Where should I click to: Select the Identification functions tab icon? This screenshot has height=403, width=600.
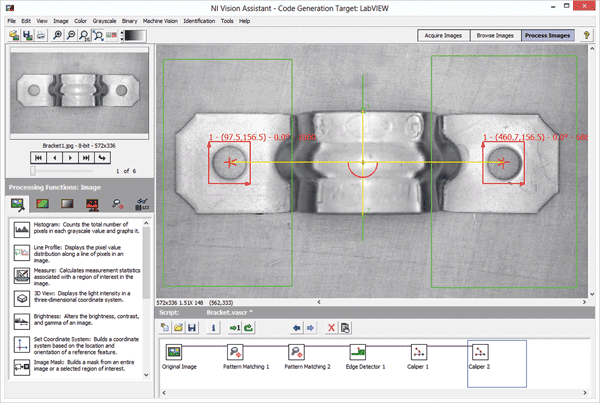click(x=142, y=204)
